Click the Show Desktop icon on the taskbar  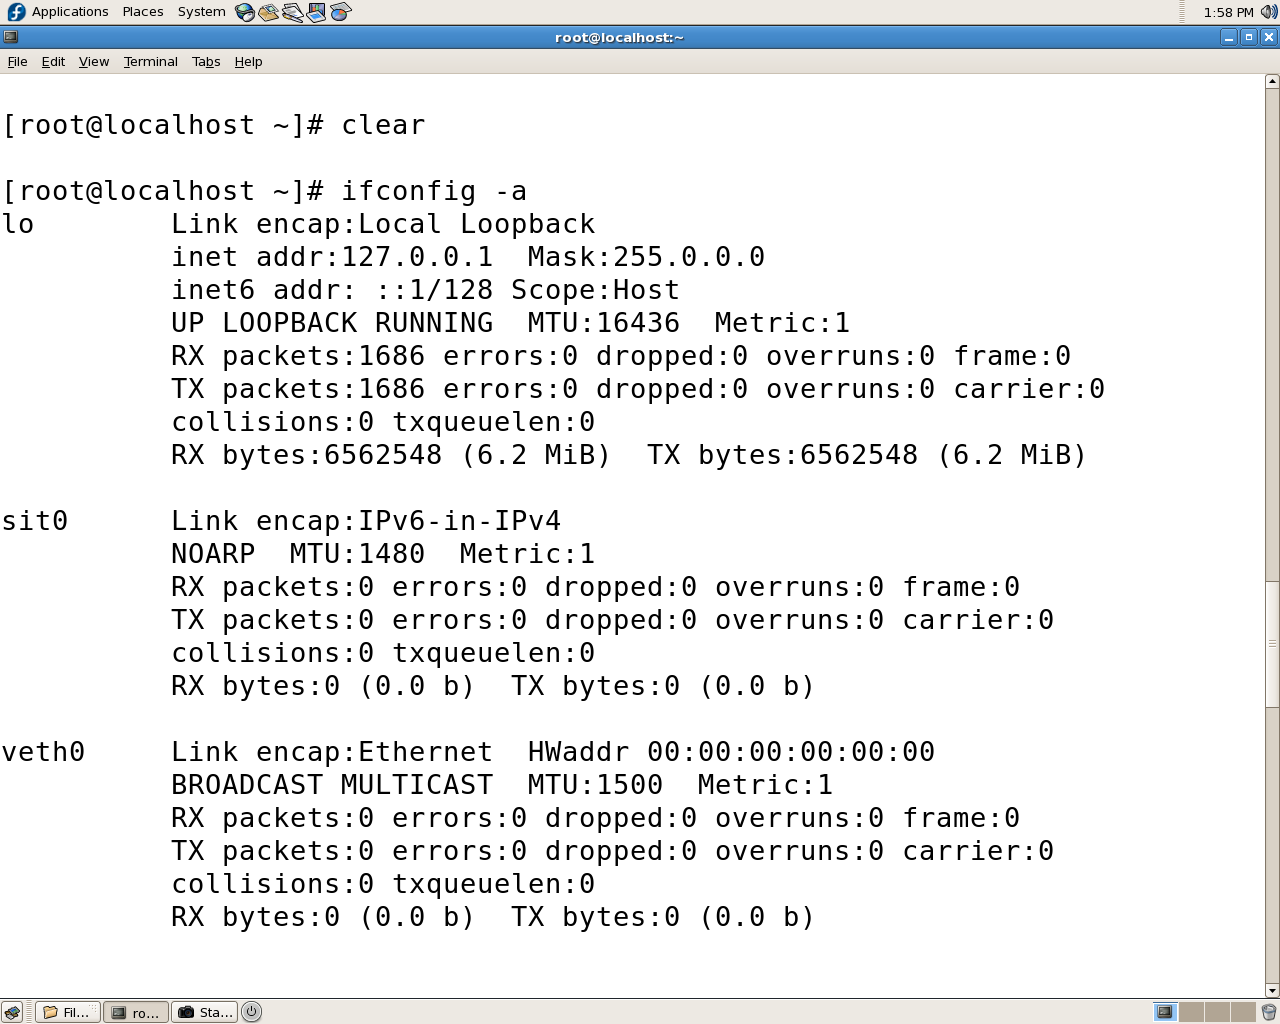13,1011
